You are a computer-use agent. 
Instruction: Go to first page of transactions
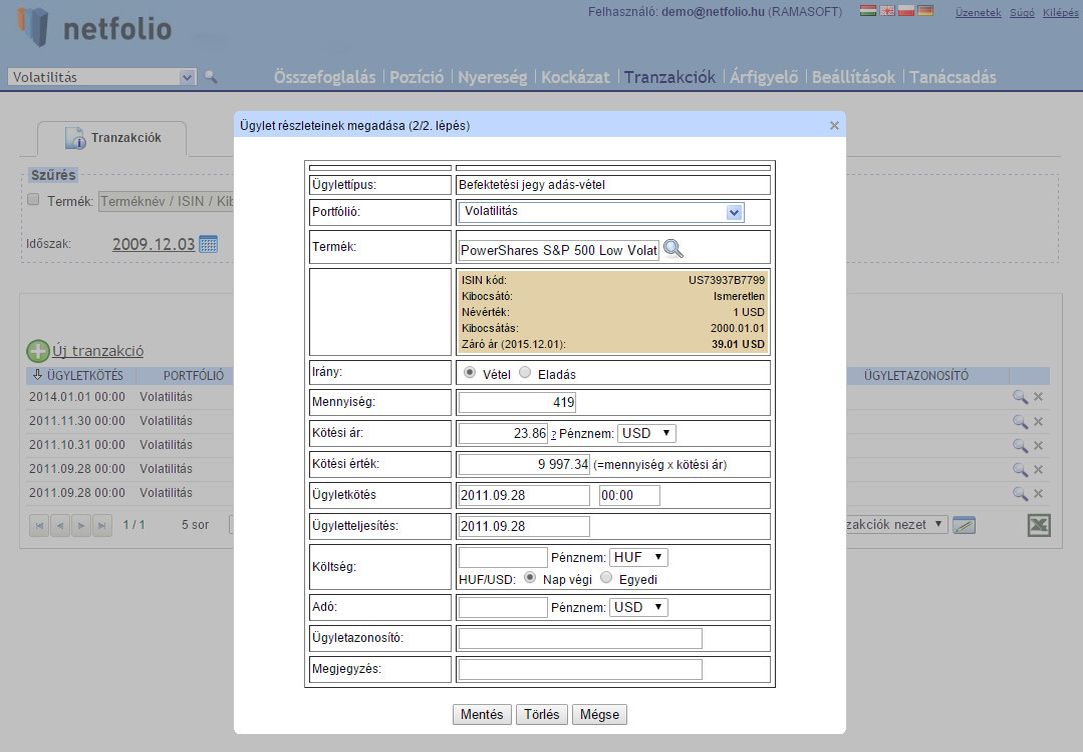(39, 526)
